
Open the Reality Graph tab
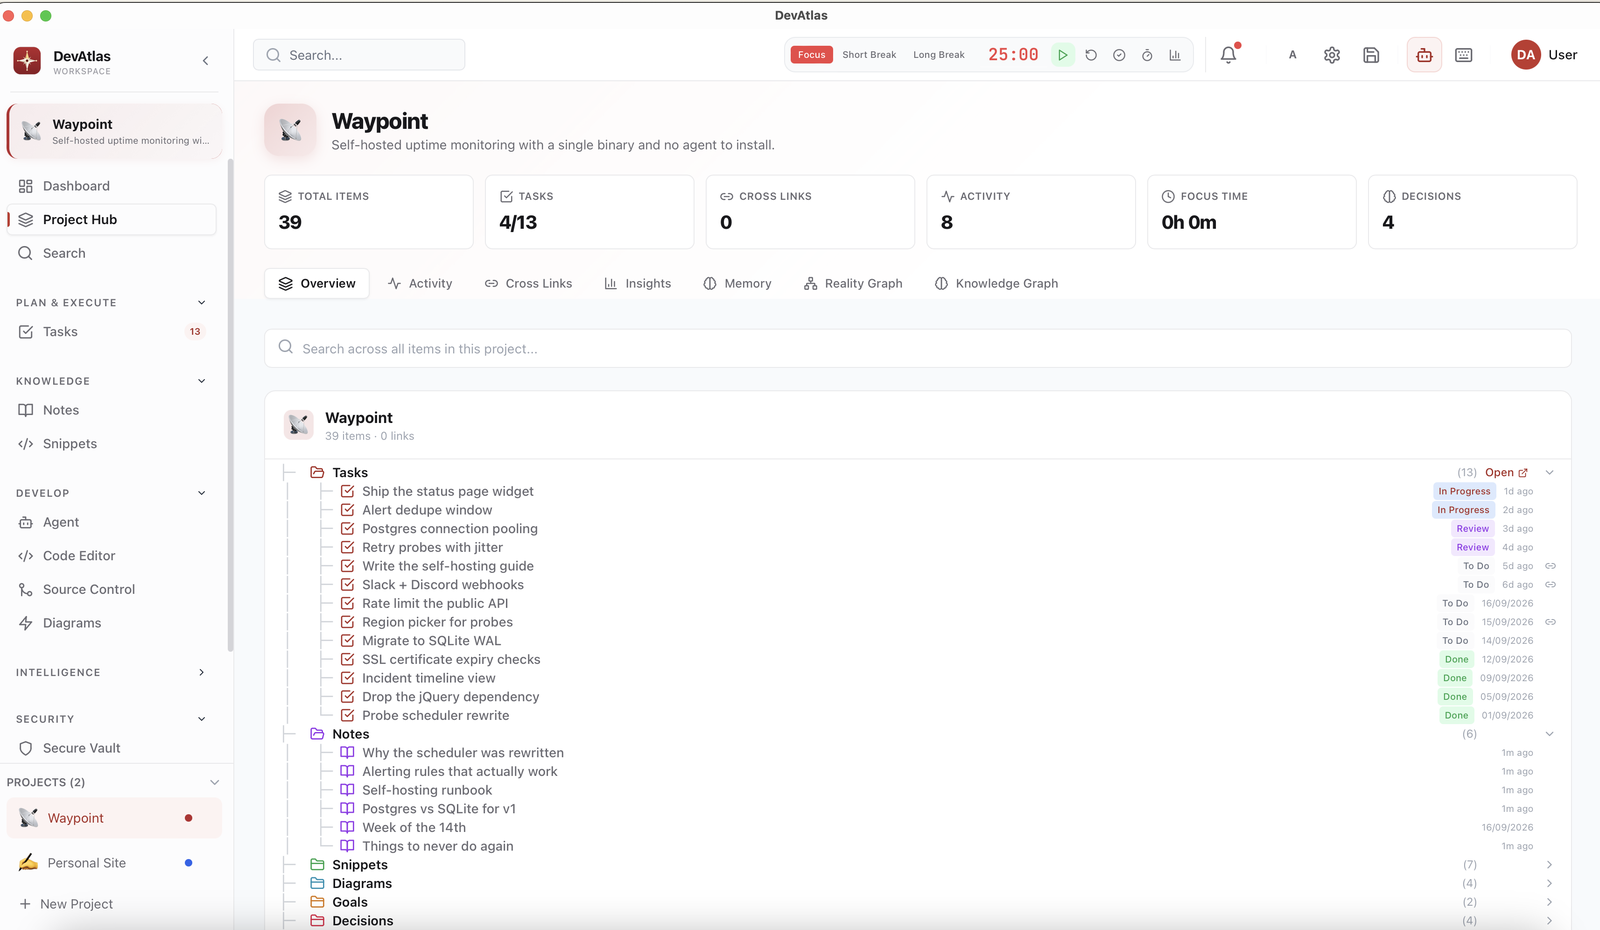click(x=853, y=284)
